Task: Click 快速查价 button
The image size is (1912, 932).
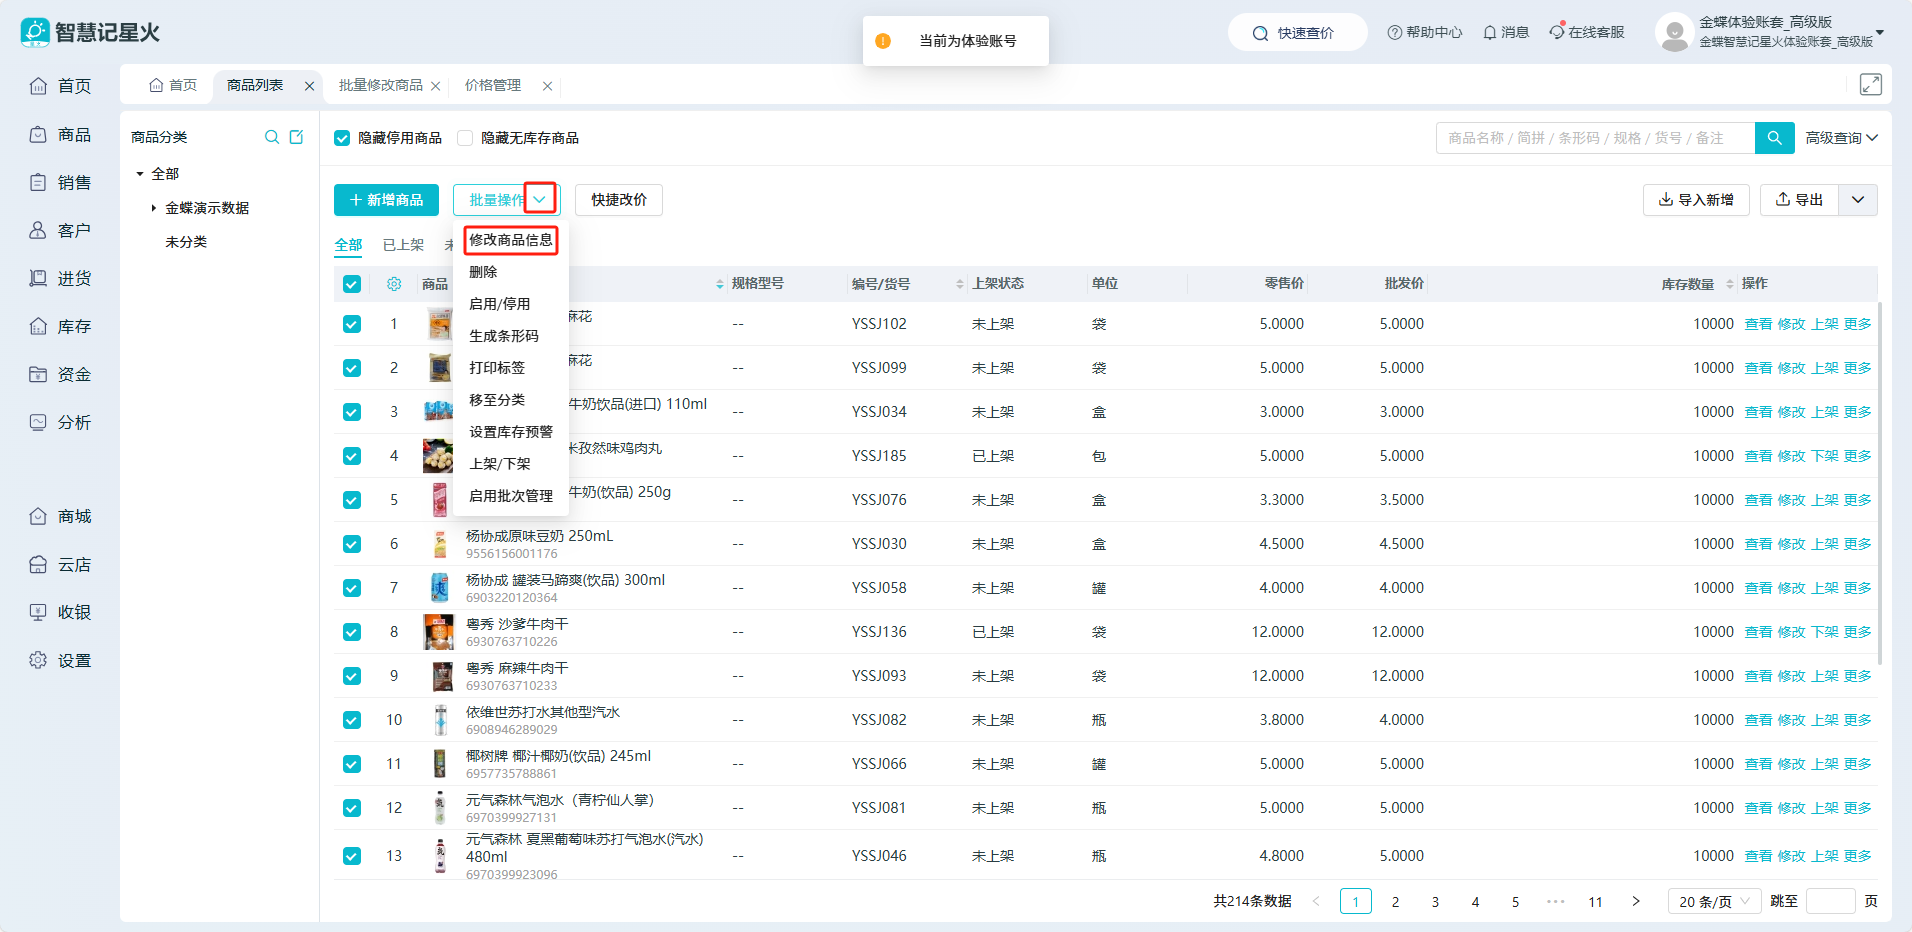Action: pyautogui.click(x=1297, y=32)
